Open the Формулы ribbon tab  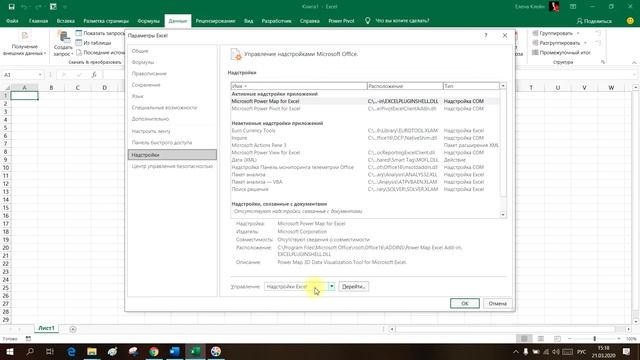coord(148,21)
